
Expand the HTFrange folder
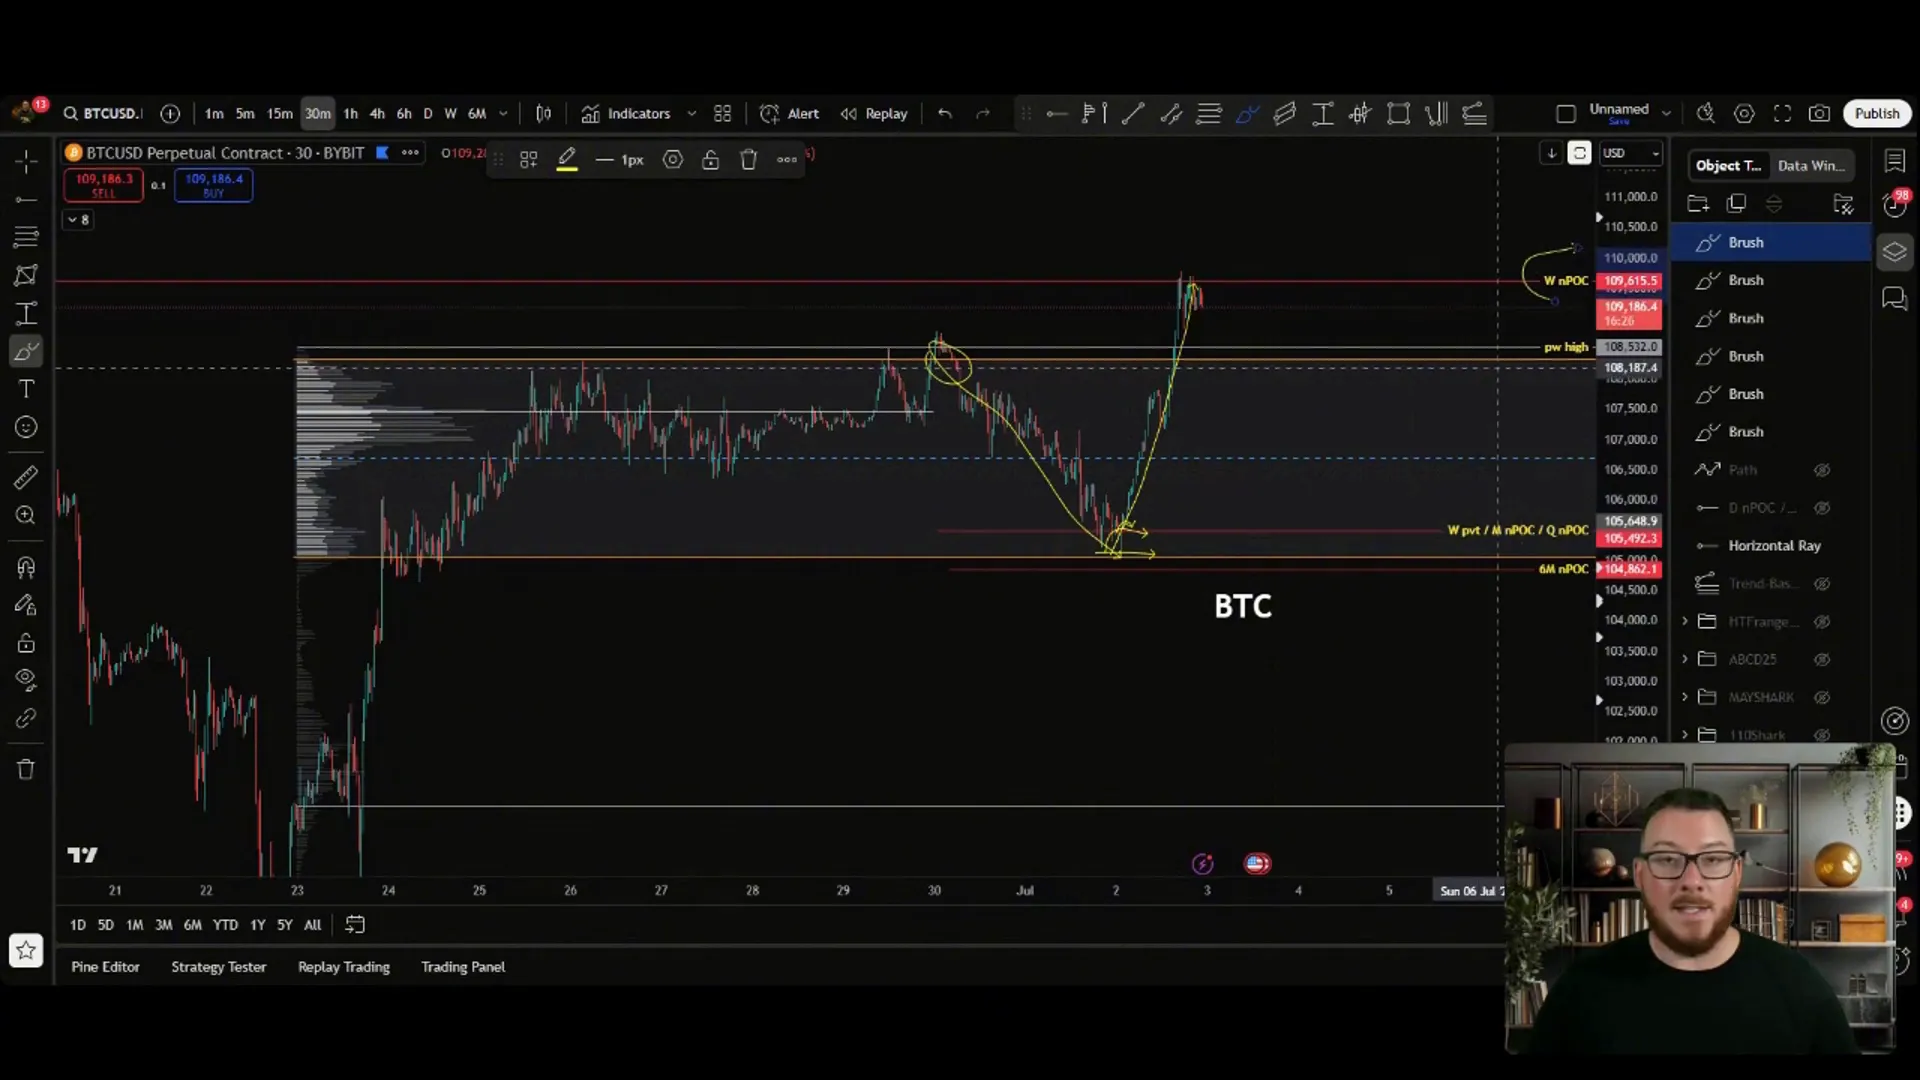click(1685, 622)
